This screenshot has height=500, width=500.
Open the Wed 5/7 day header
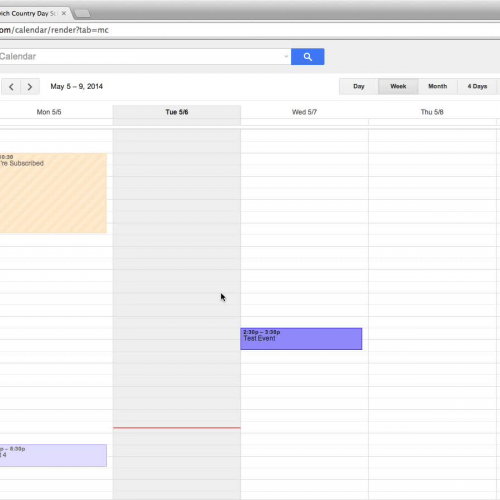[x=304, y=112]
